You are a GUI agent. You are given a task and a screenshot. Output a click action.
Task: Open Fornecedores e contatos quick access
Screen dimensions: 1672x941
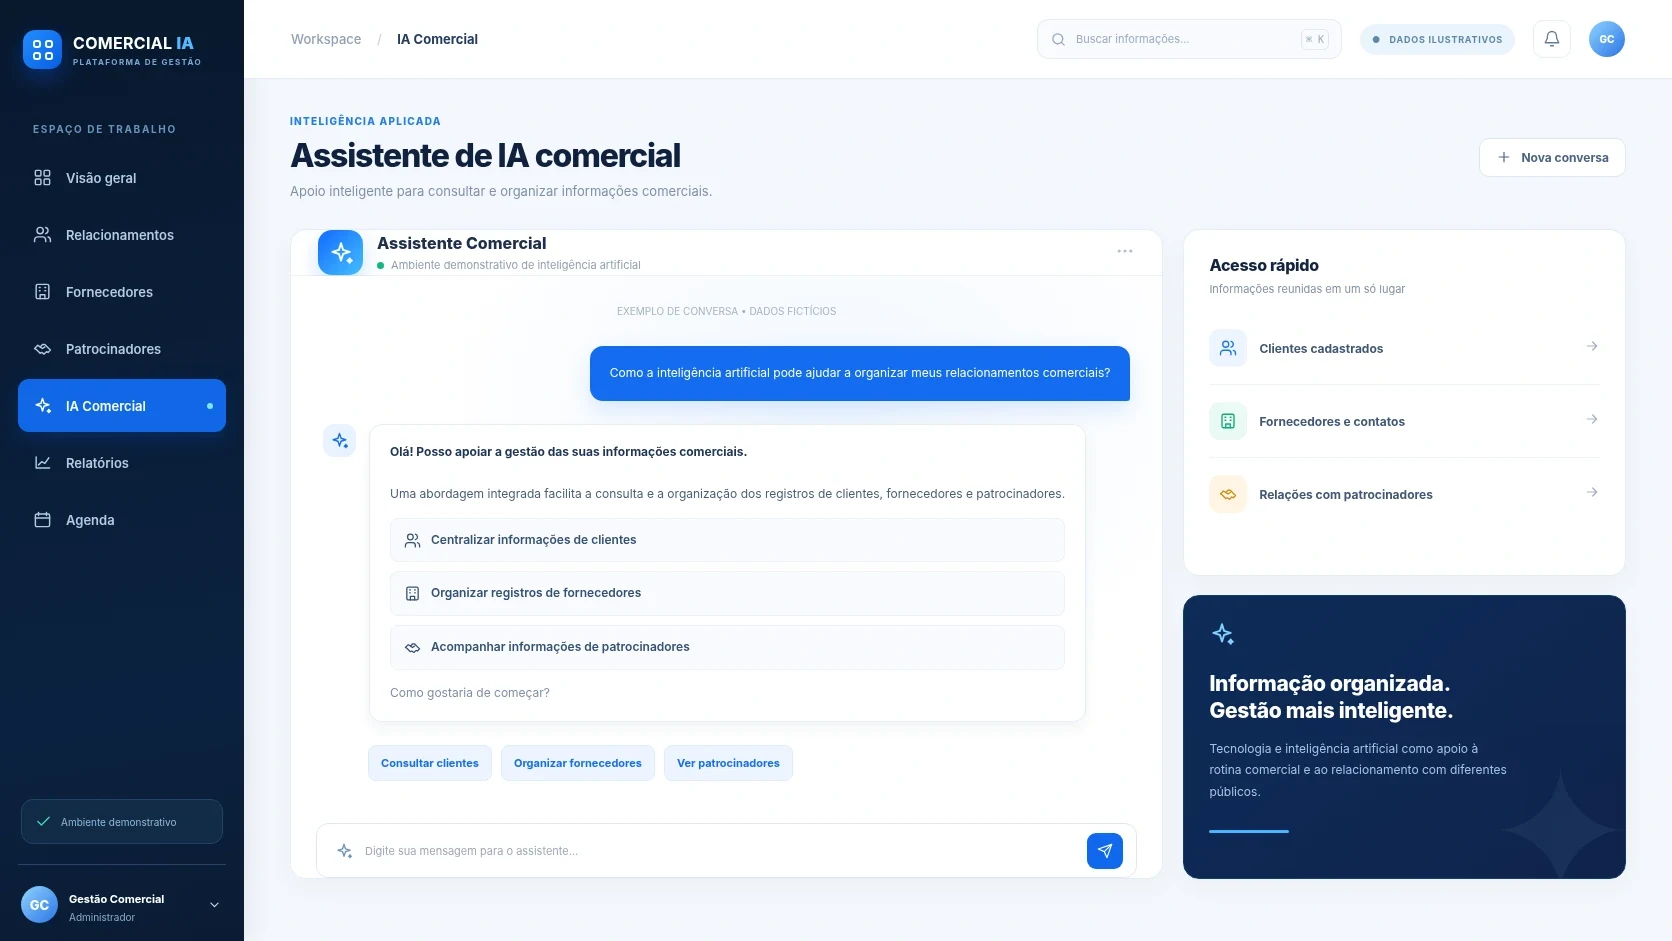coord(1404,421)
